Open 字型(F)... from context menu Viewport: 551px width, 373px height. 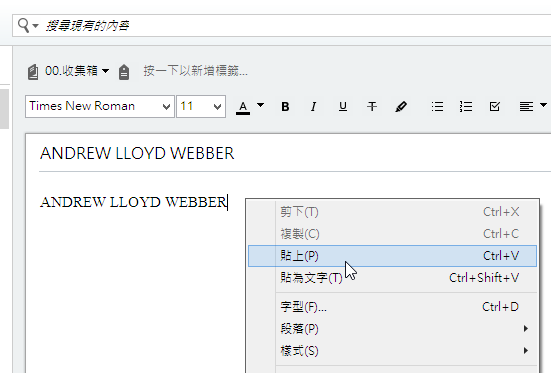392,307
